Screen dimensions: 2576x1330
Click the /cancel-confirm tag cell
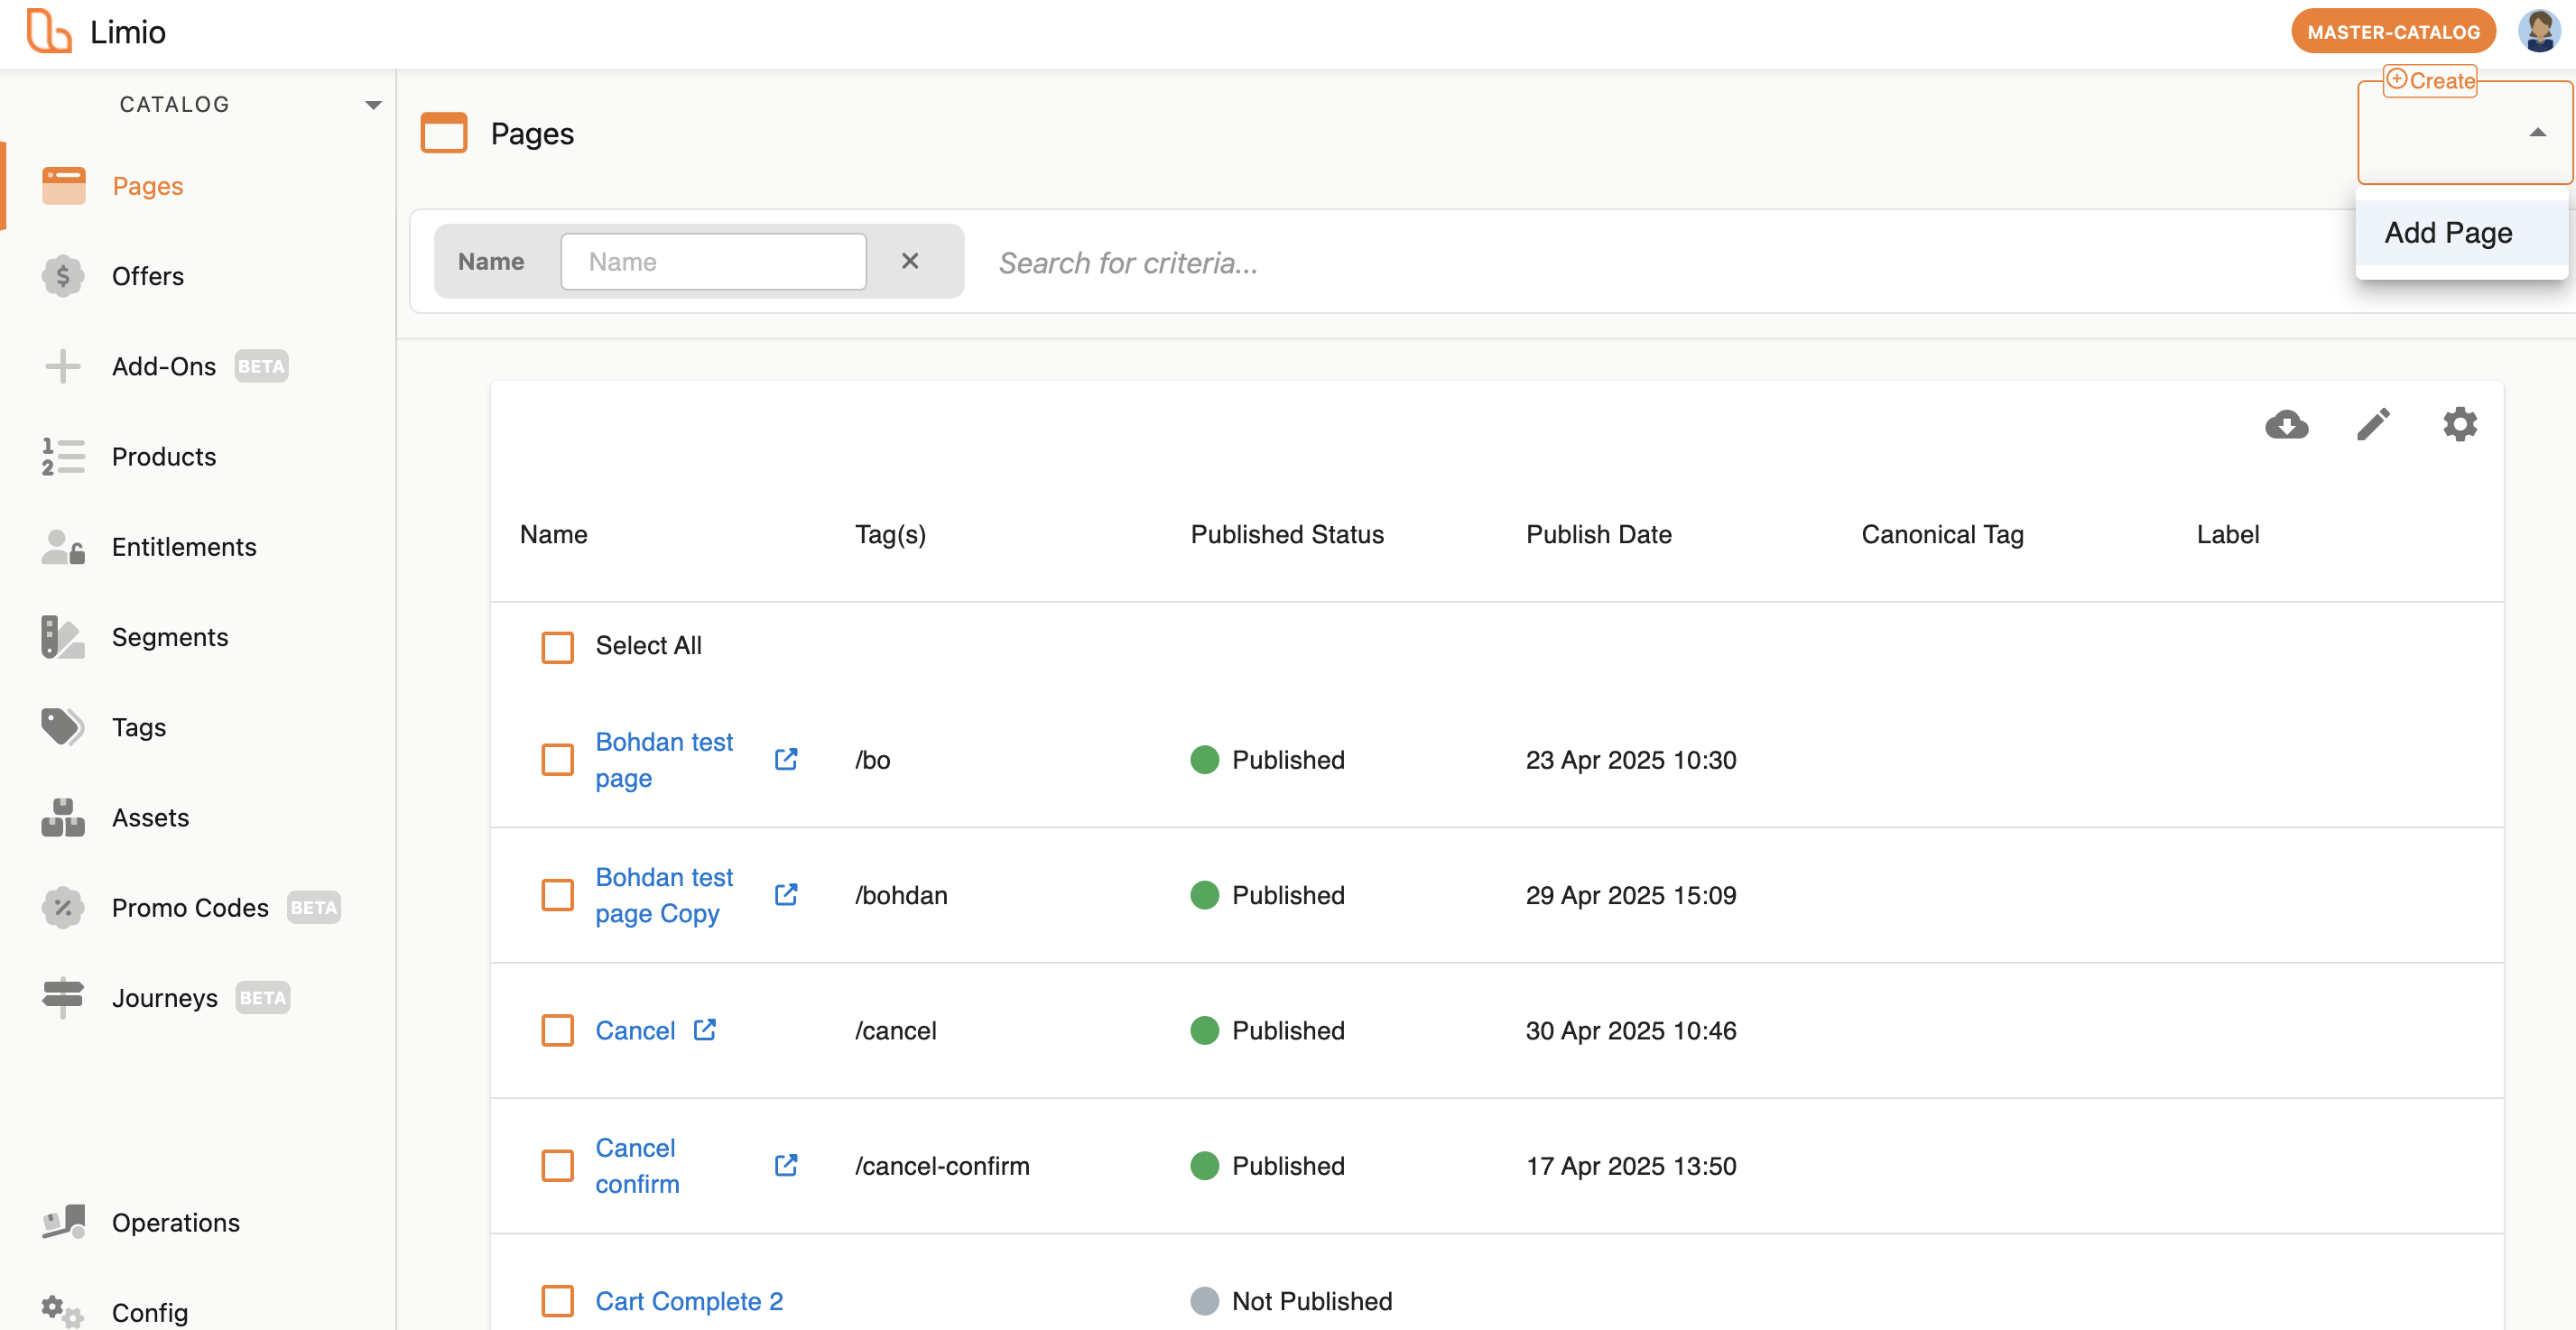(x=942, y=1166)
